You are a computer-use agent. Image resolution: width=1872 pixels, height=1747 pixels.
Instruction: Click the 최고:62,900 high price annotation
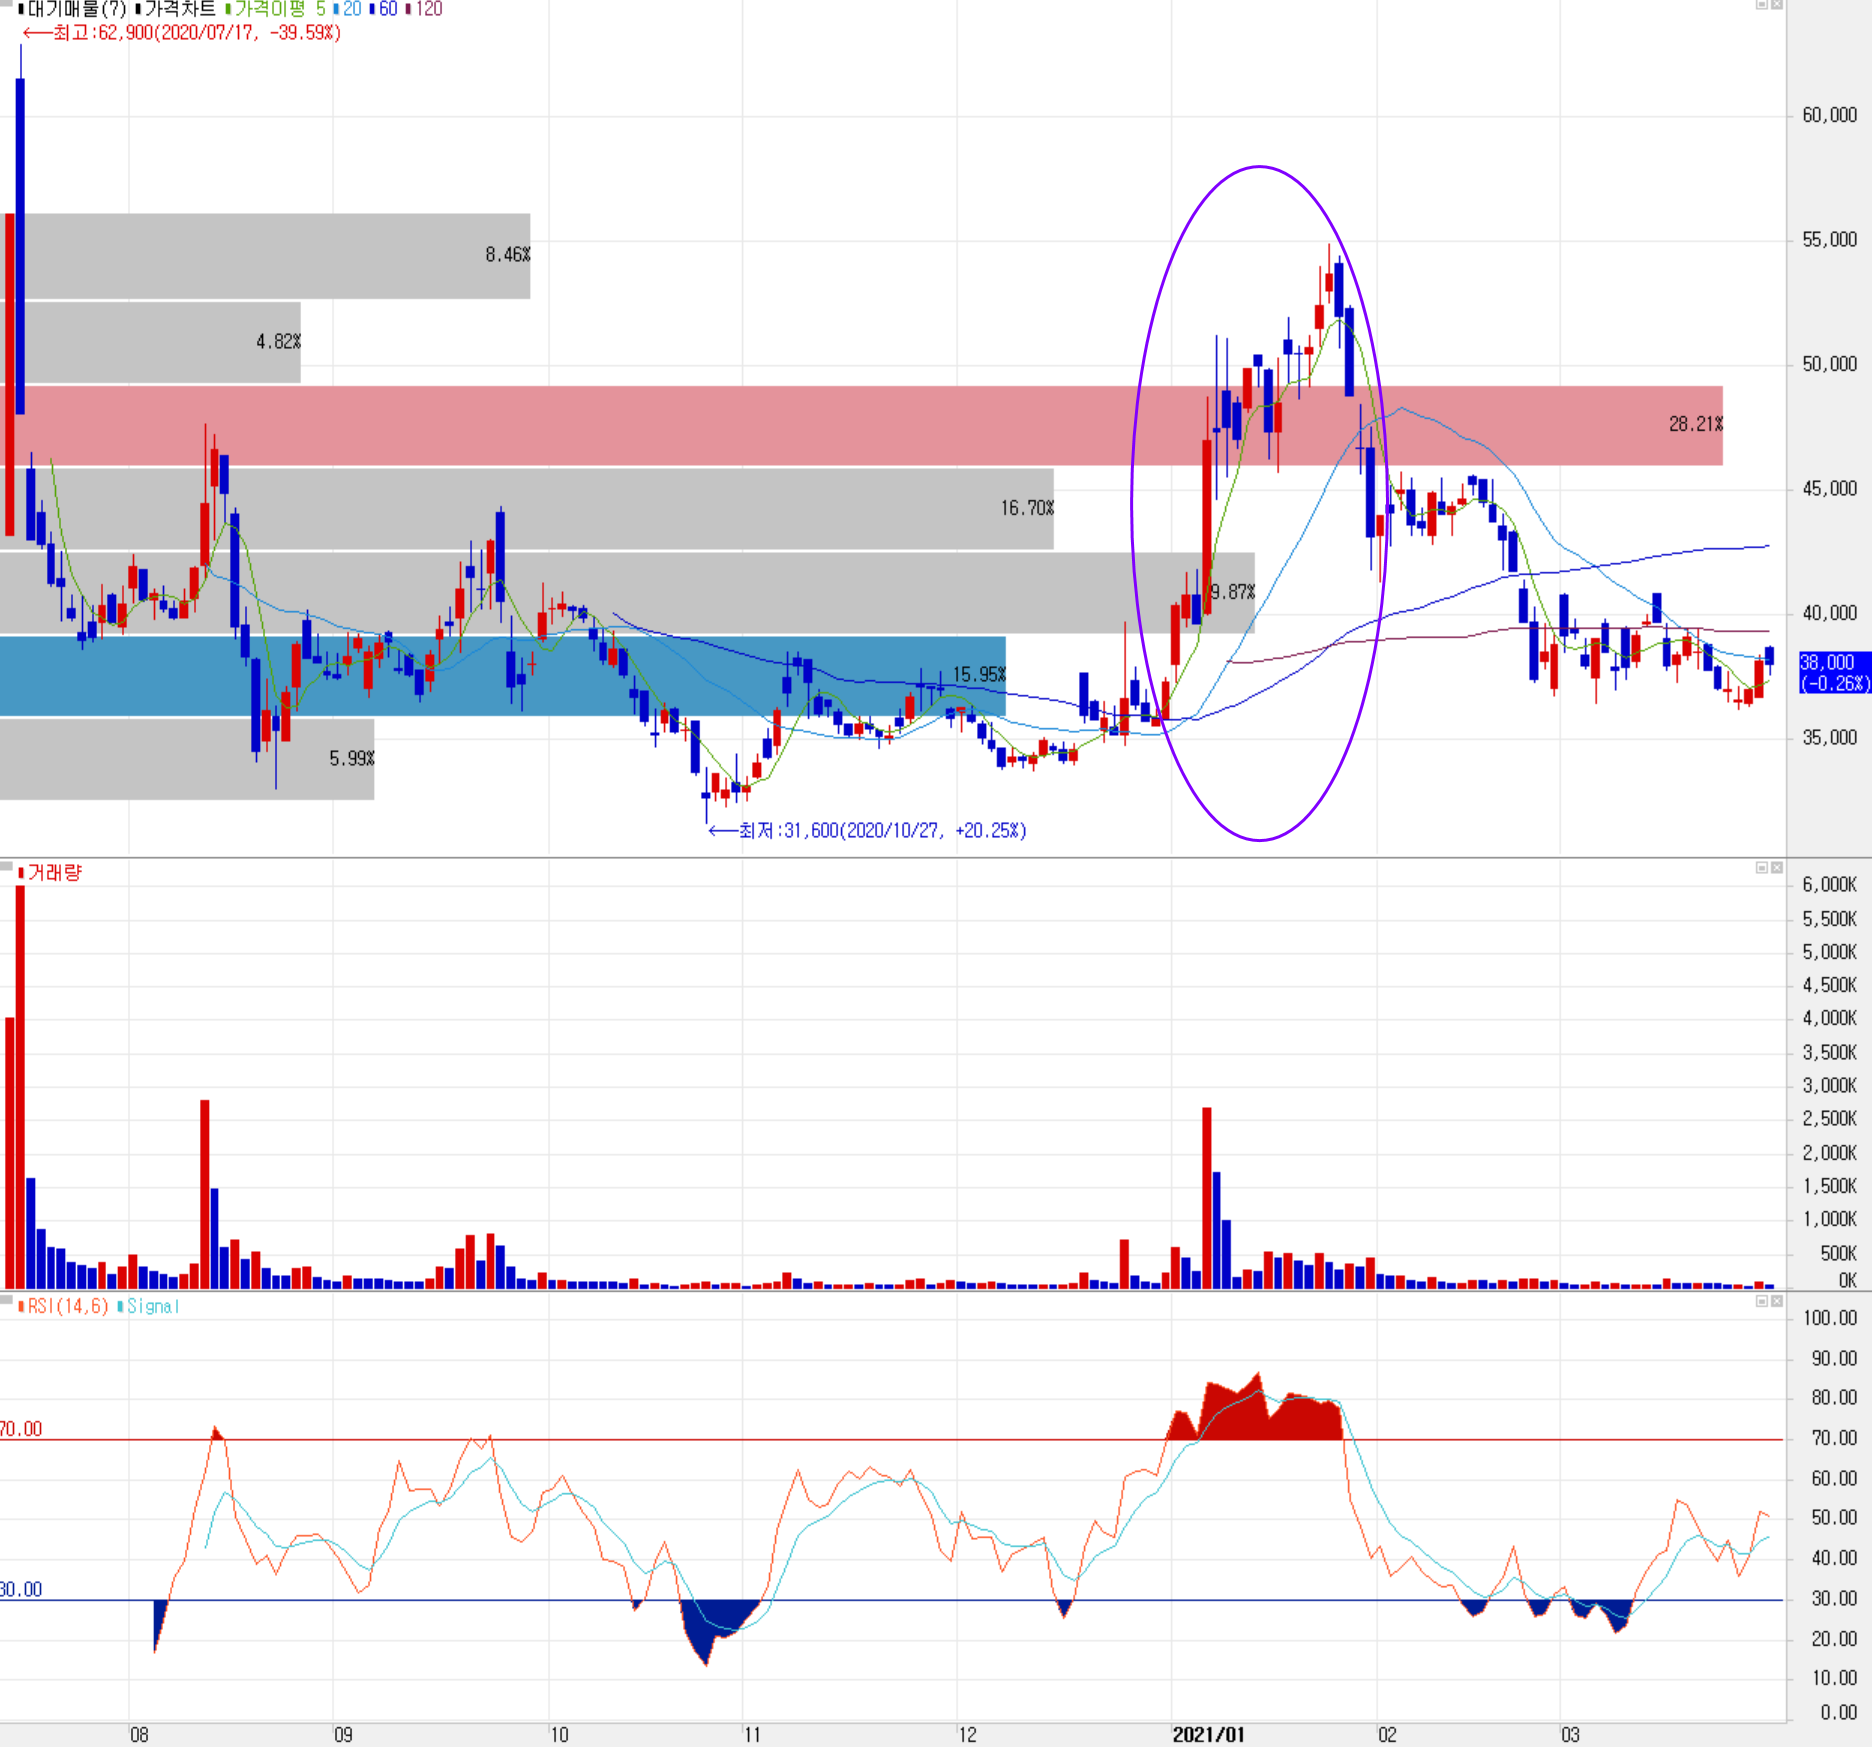click(182, 33)
